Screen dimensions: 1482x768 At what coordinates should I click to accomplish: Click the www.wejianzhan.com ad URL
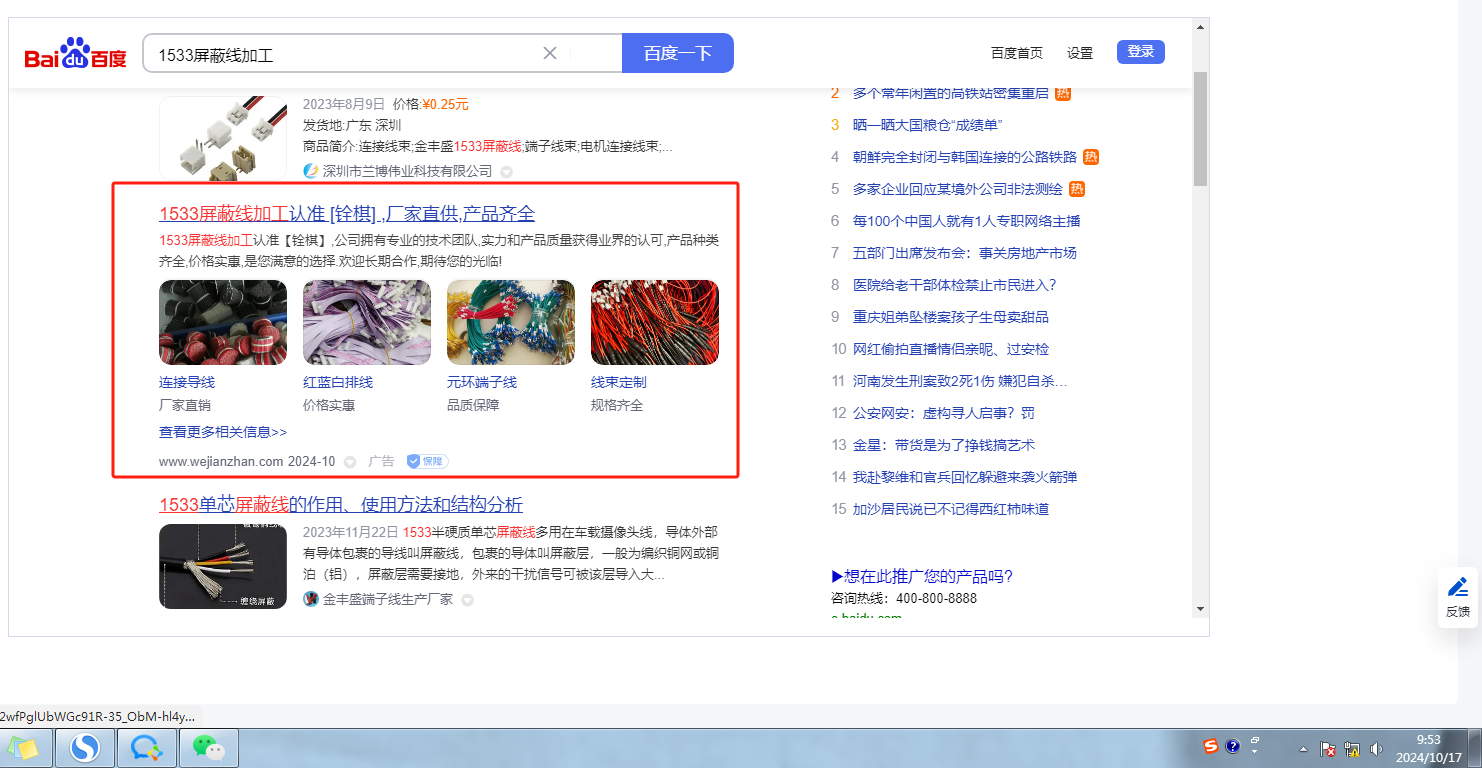pyautogui.click(x=221, y=461)
